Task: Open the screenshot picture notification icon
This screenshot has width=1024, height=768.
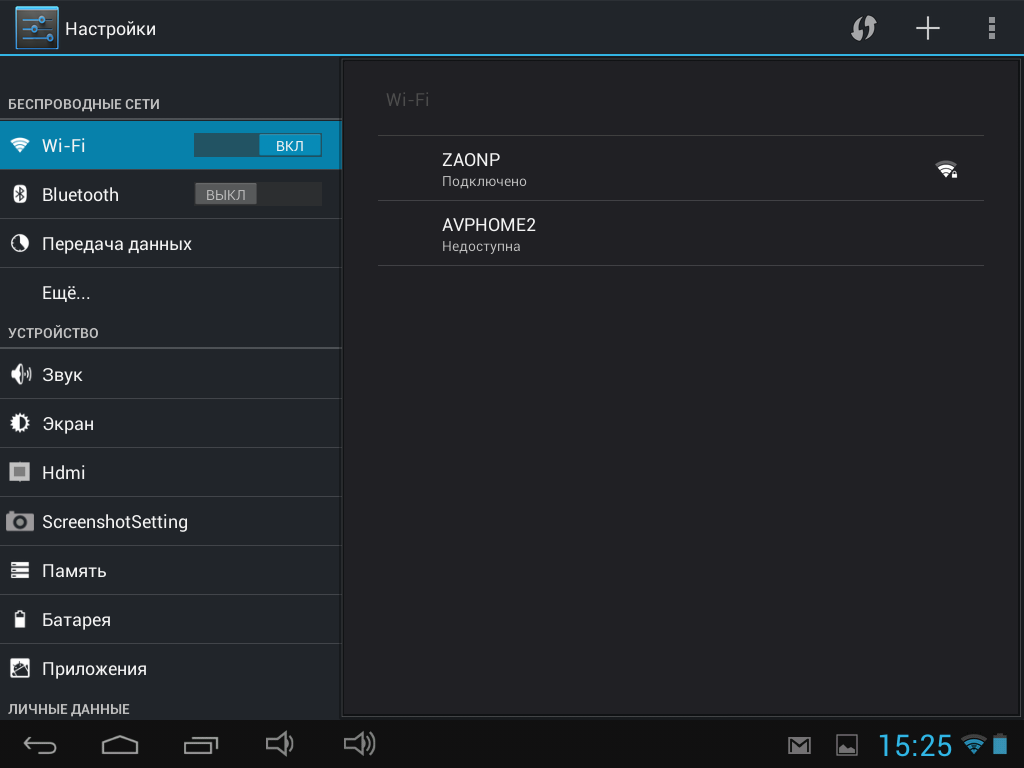Action: pyautogui.click(x=847, y=745)
